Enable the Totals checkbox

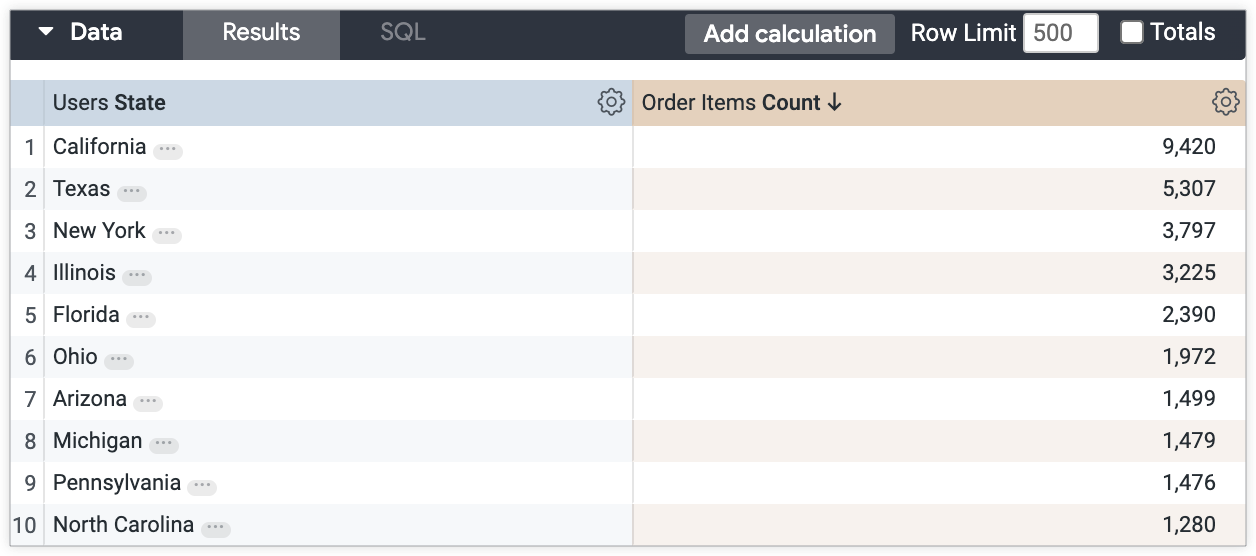(1131, 32)
